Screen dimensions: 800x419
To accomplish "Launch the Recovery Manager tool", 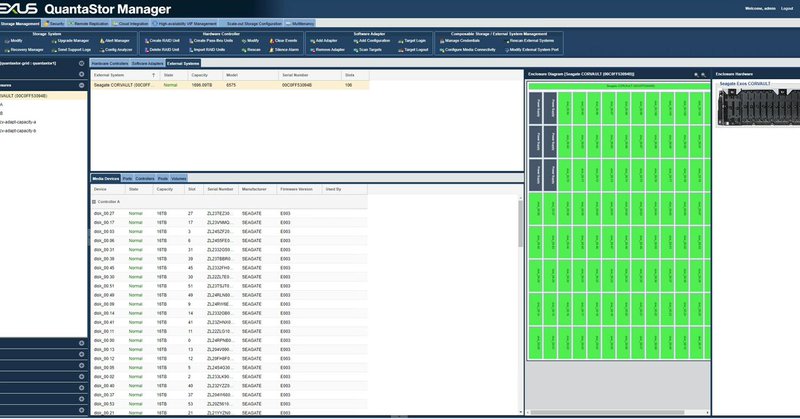I will click(x=24, y=50).
